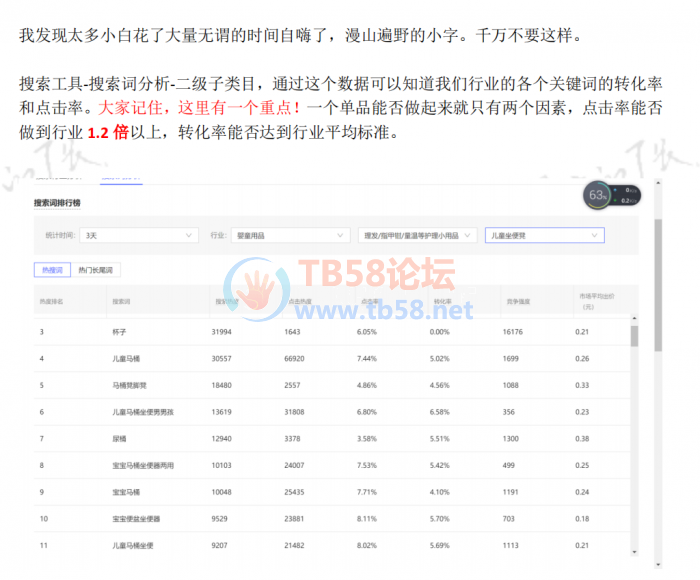Click the keyword 尿桶 in row 7
Viewport: 700px width, 580px height.
(119, 438)
